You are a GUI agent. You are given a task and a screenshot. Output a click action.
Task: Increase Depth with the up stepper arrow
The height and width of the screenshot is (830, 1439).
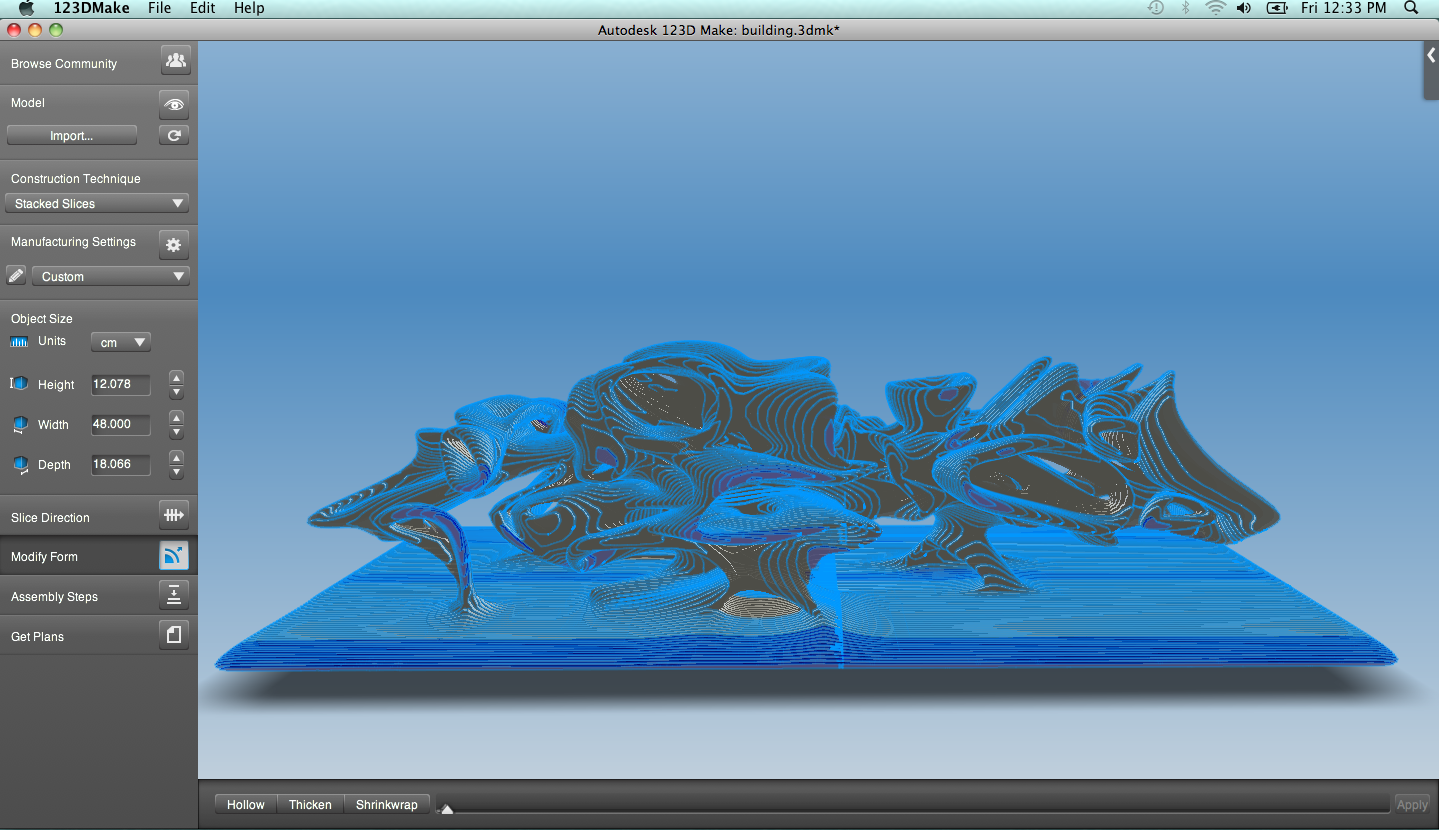[x=176, y=458]
